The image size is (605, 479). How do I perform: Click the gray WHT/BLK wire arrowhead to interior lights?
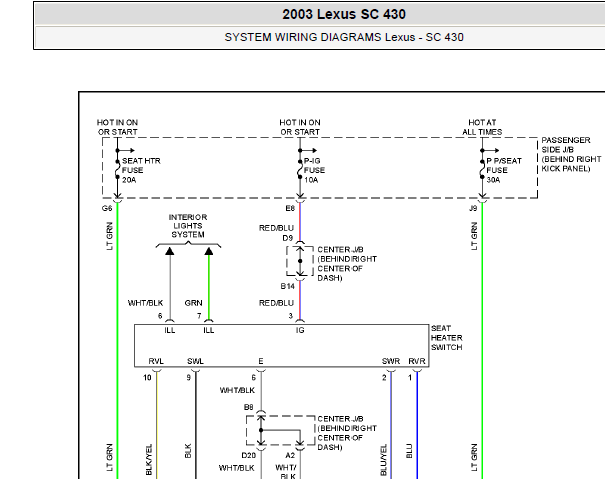[x=170, y=251]
